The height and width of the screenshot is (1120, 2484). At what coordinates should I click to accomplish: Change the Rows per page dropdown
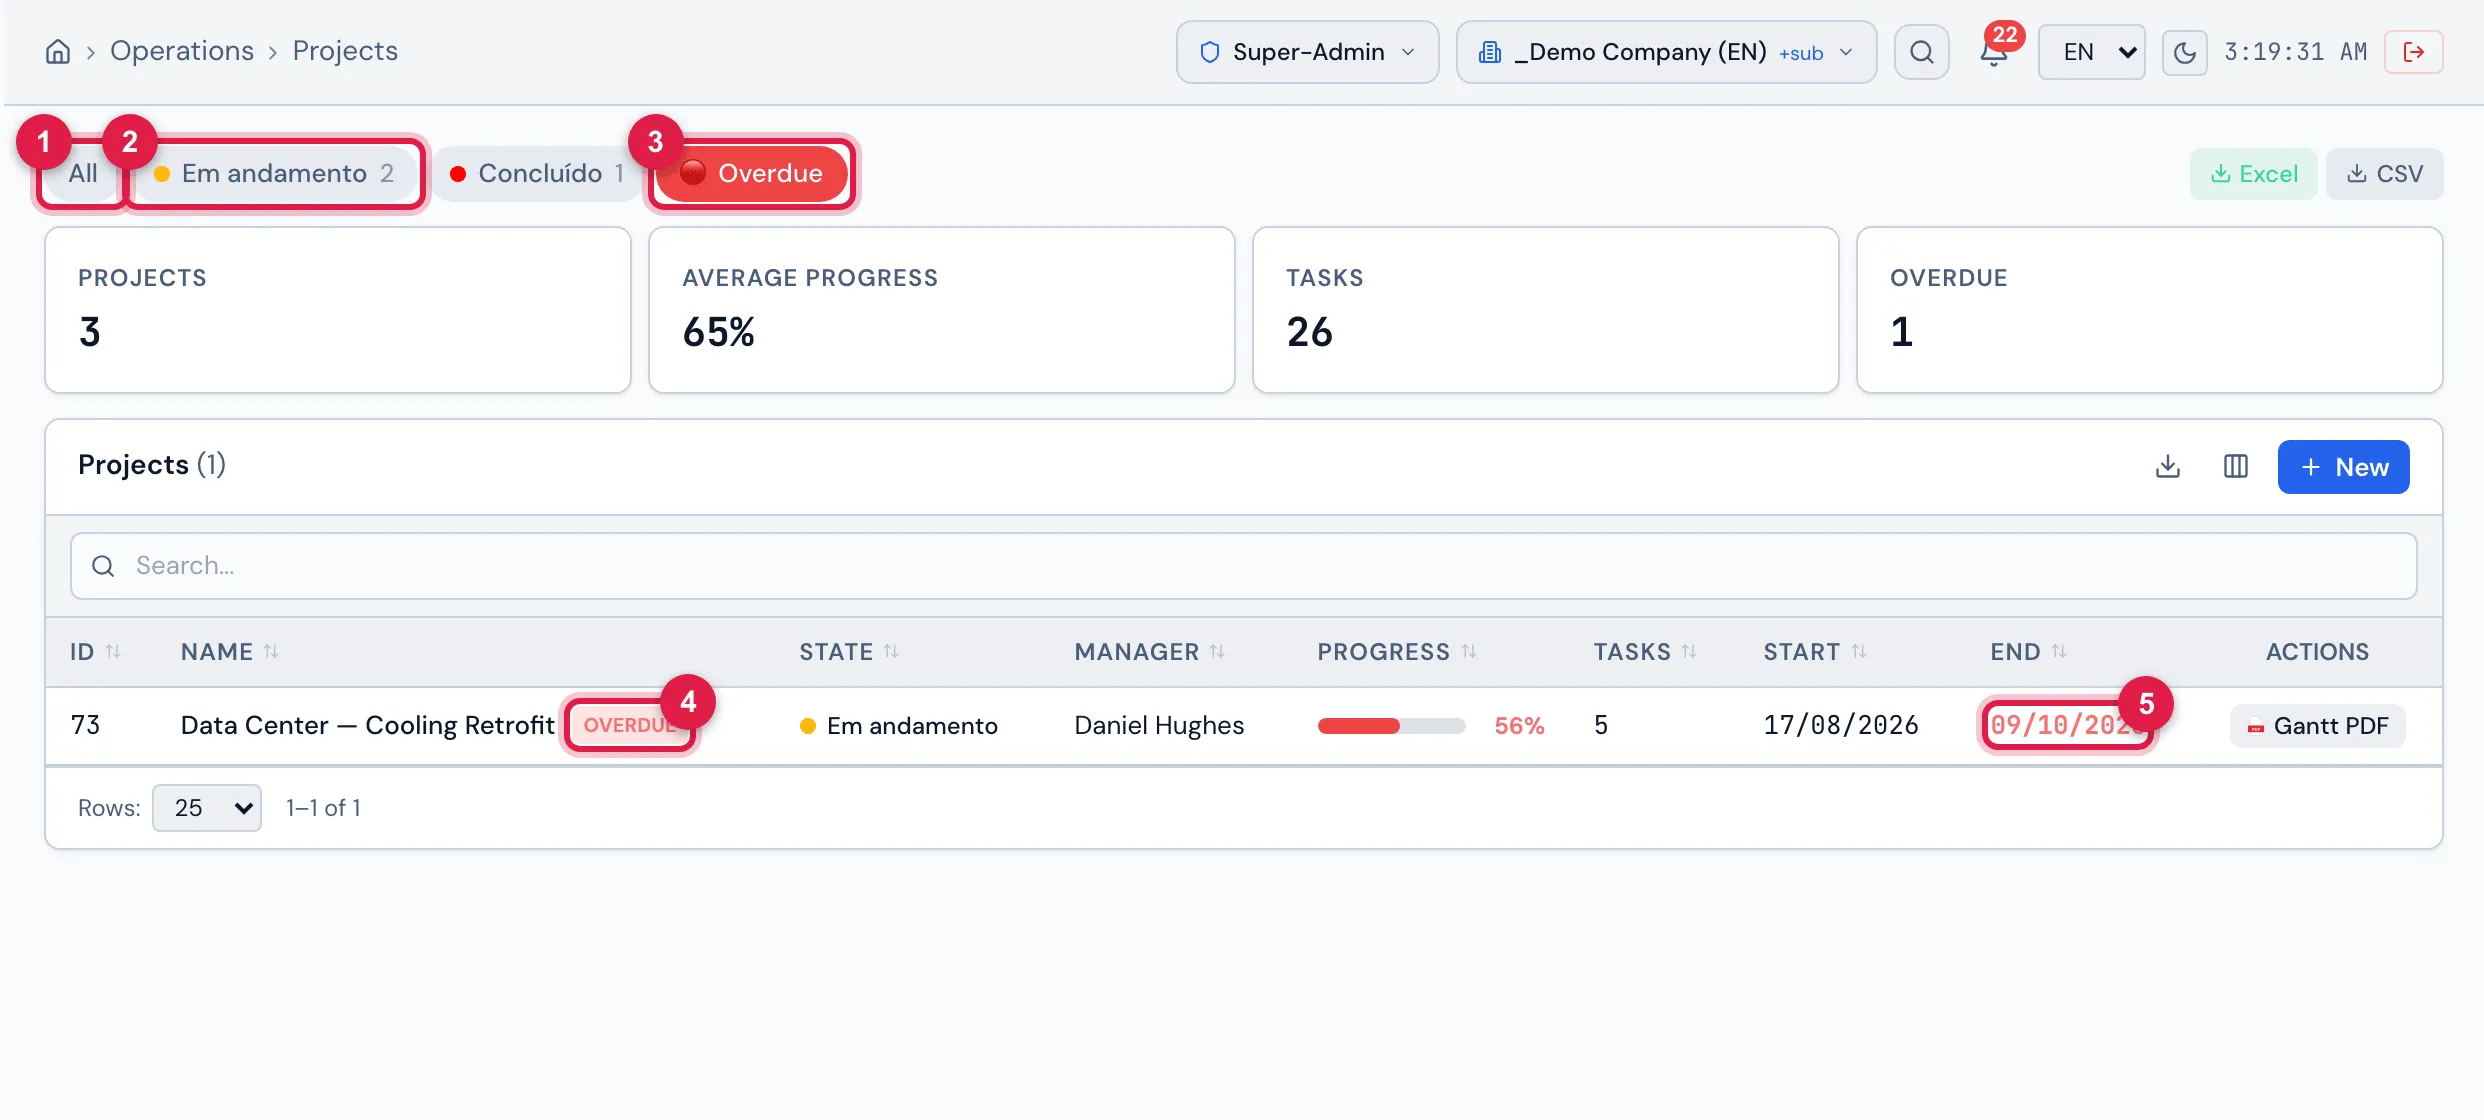(207, 808)
